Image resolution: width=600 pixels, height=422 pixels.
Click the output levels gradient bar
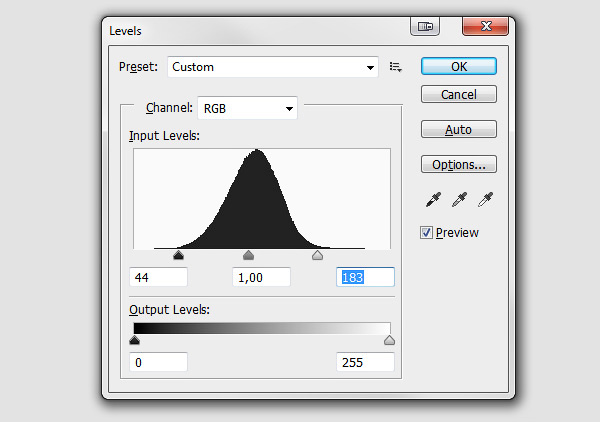262,328
